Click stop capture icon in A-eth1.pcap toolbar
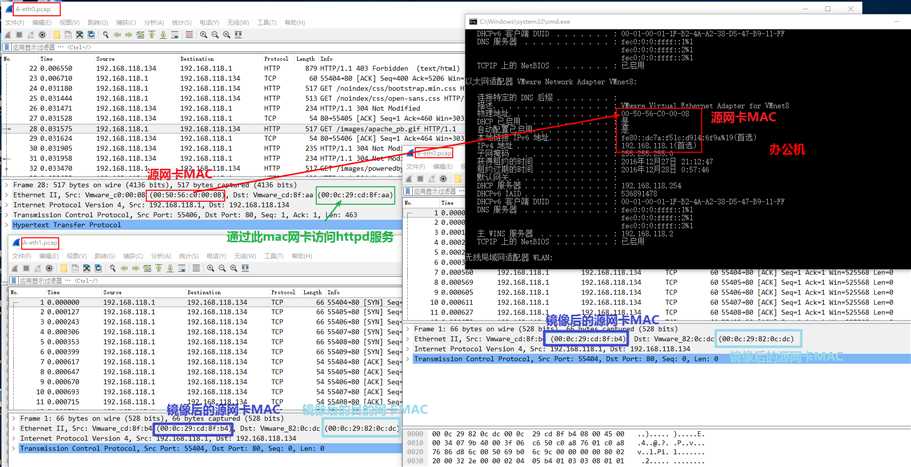 pos(26,268)
